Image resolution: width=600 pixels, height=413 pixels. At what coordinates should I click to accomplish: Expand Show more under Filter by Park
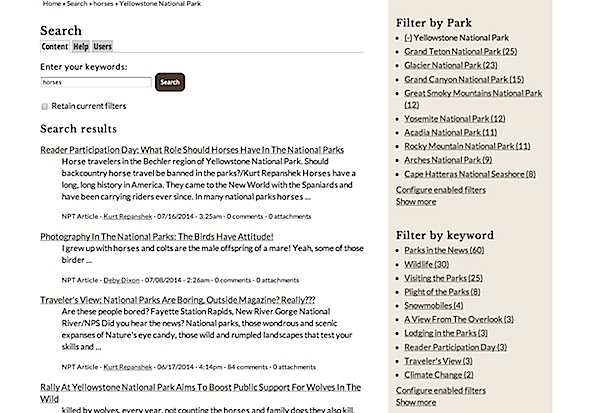pos(416,202)
